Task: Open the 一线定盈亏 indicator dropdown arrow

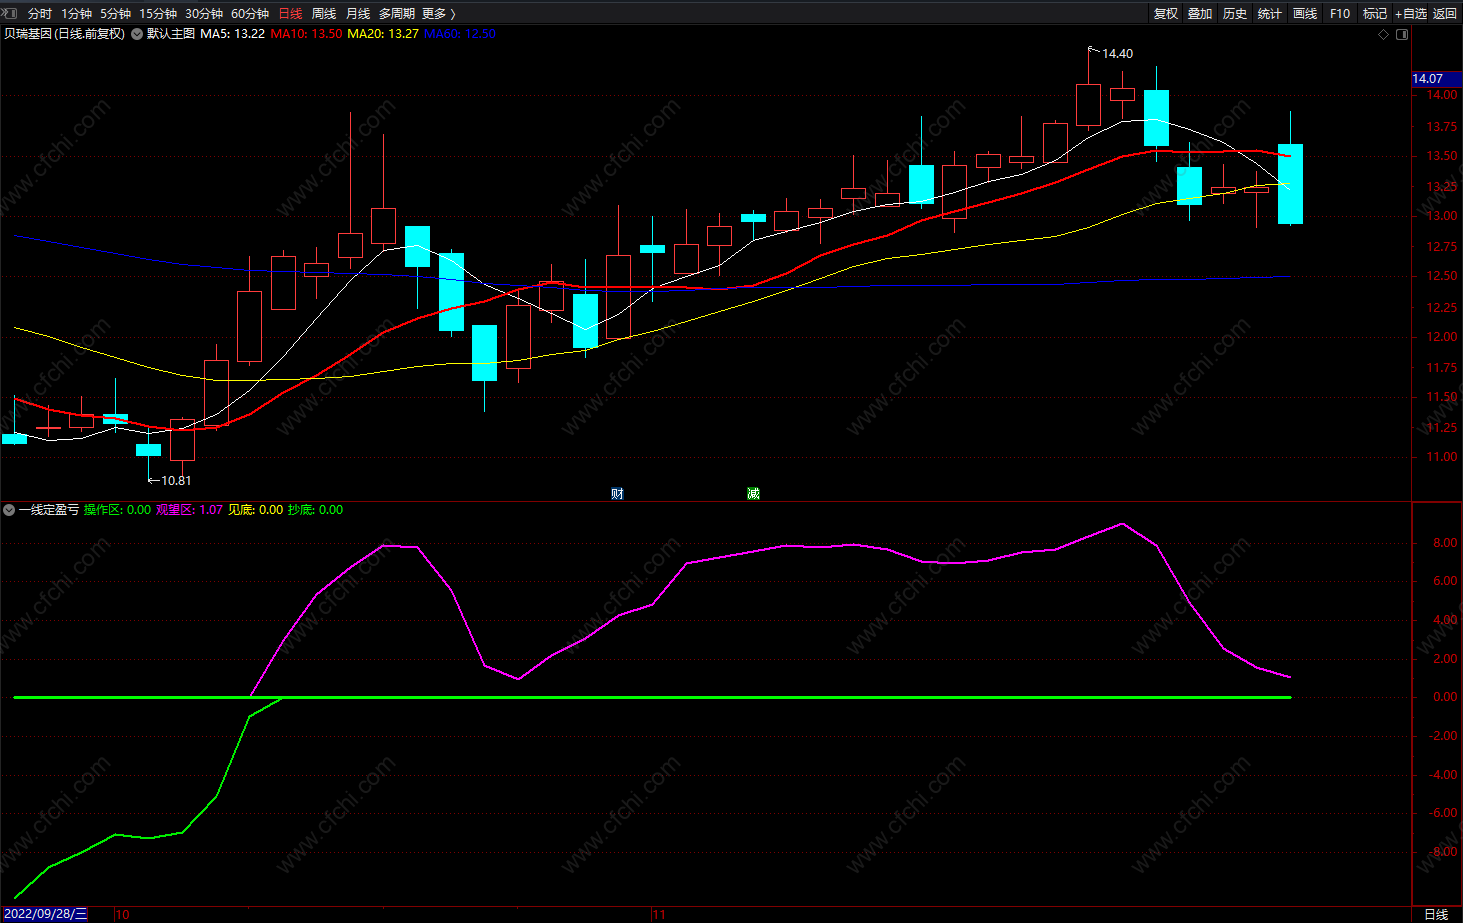Action: (9, 510)
